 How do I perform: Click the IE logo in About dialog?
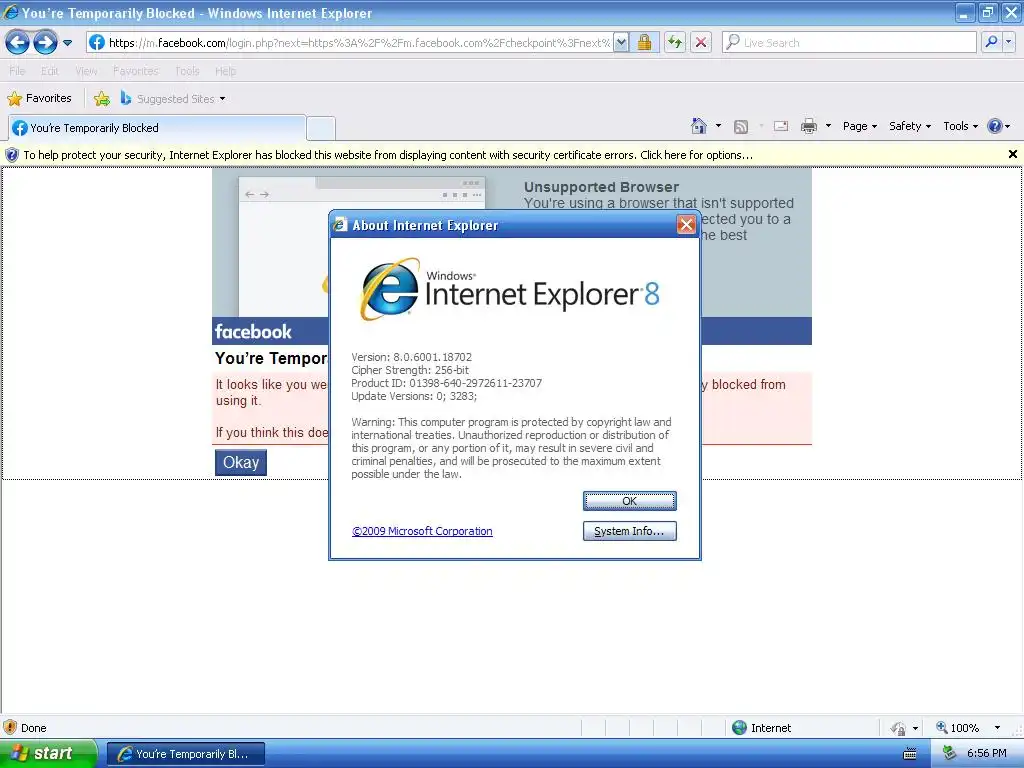[390, 289]
